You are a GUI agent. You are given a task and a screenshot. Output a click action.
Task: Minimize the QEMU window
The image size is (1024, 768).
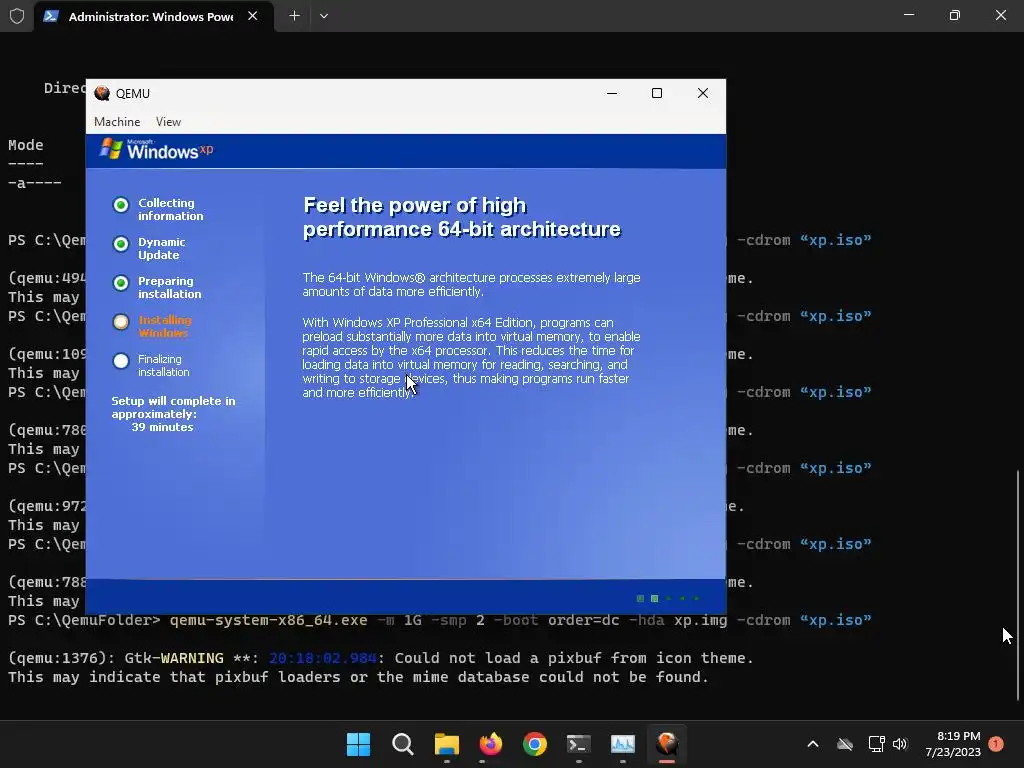(x=612, y=93)
